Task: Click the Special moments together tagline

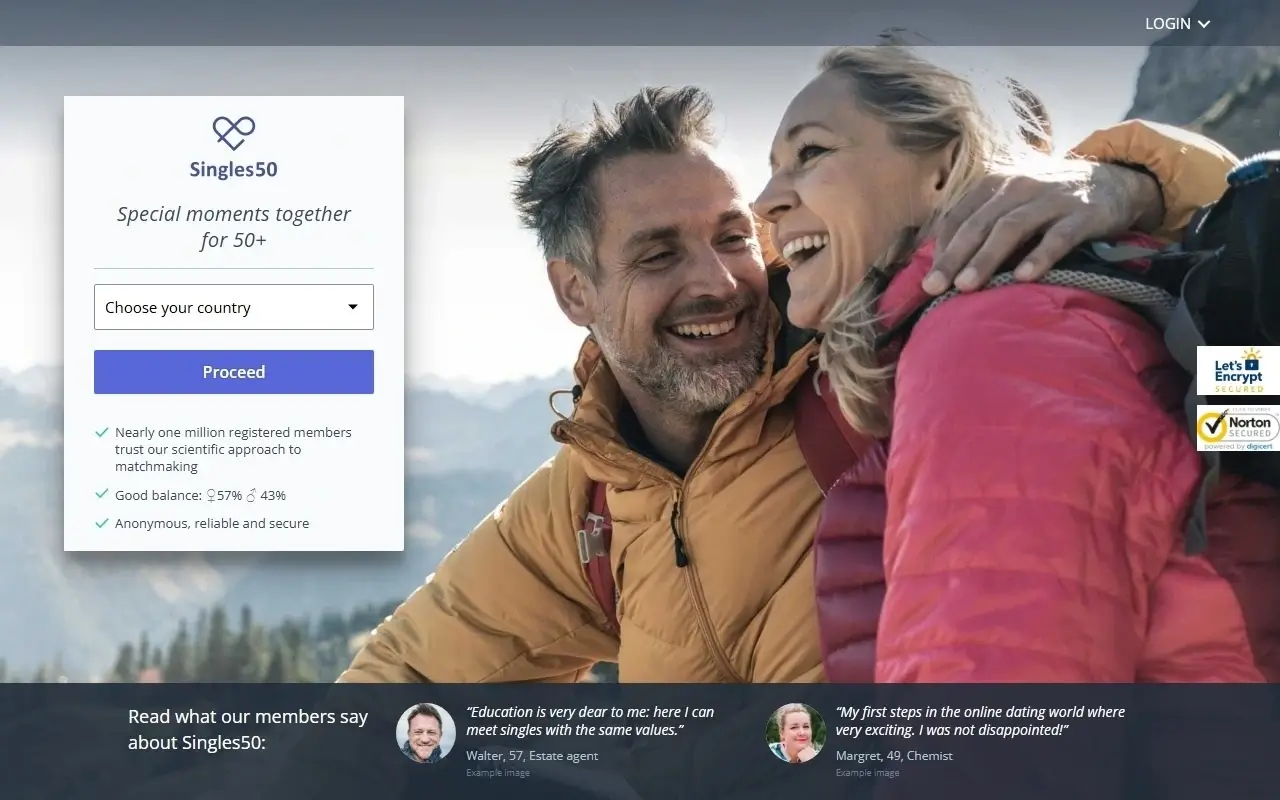Action: [x=234, y=227]
